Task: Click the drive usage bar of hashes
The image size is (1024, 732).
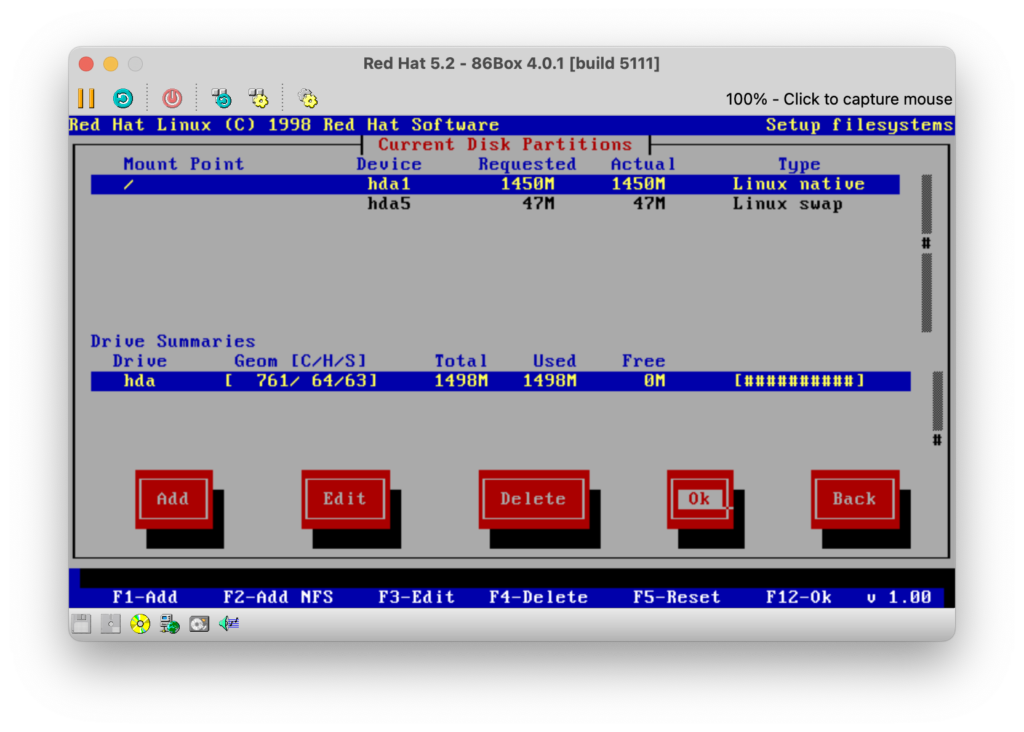Action: pos(799,381)
